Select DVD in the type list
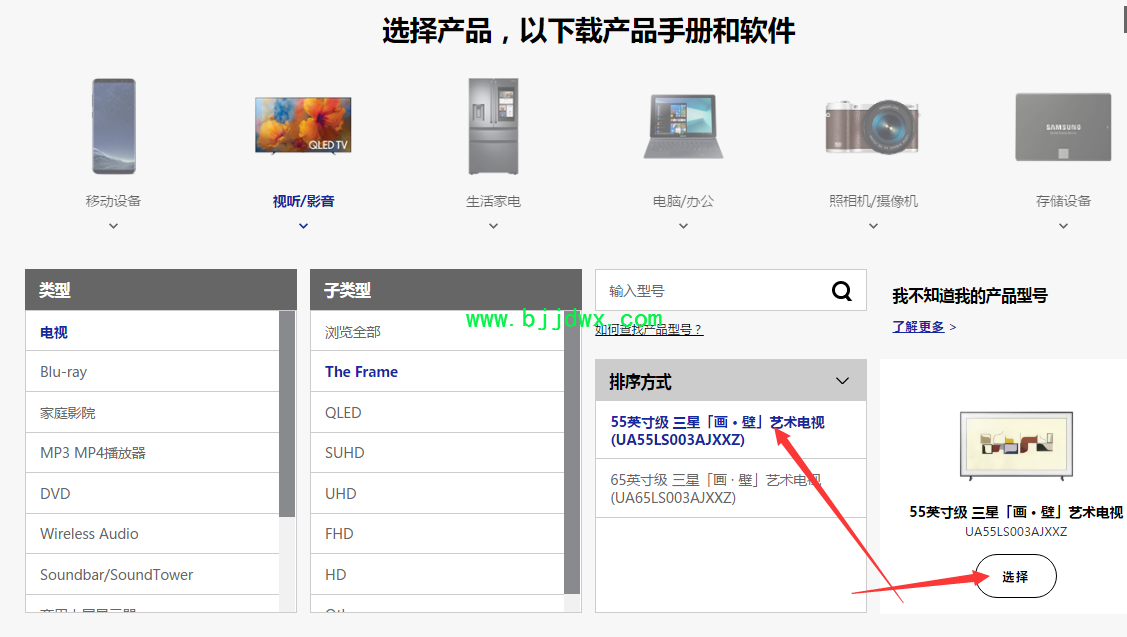 tap(152, 493)
